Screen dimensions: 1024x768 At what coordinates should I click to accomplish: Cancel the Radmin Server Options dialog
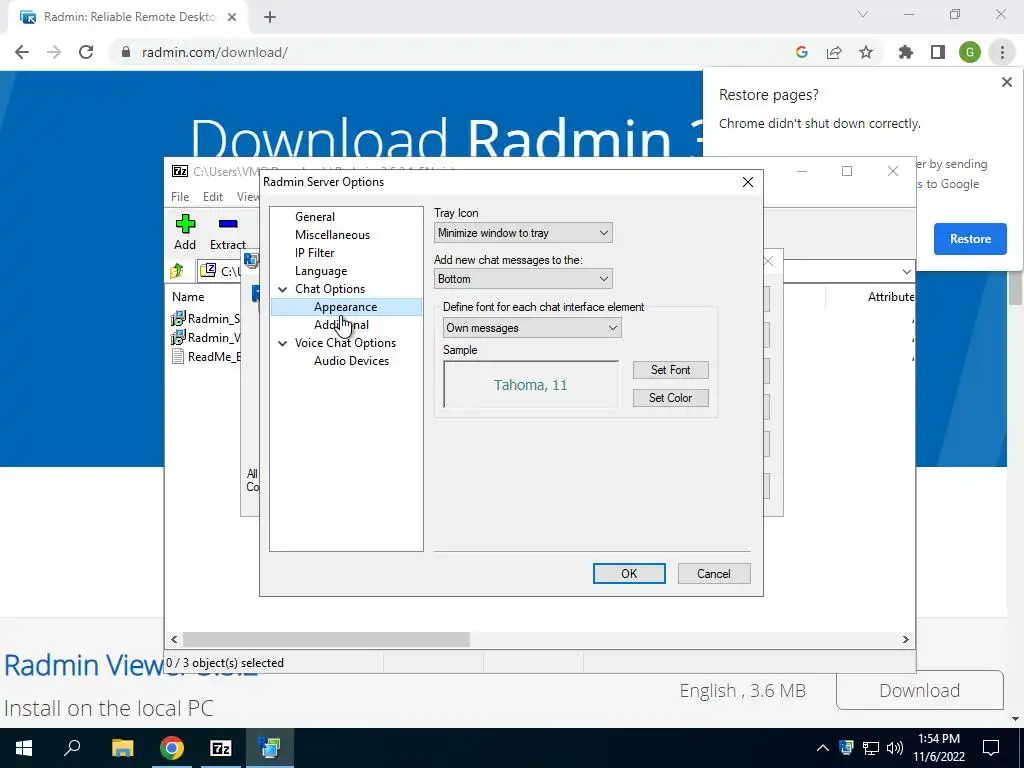(714, 573)
